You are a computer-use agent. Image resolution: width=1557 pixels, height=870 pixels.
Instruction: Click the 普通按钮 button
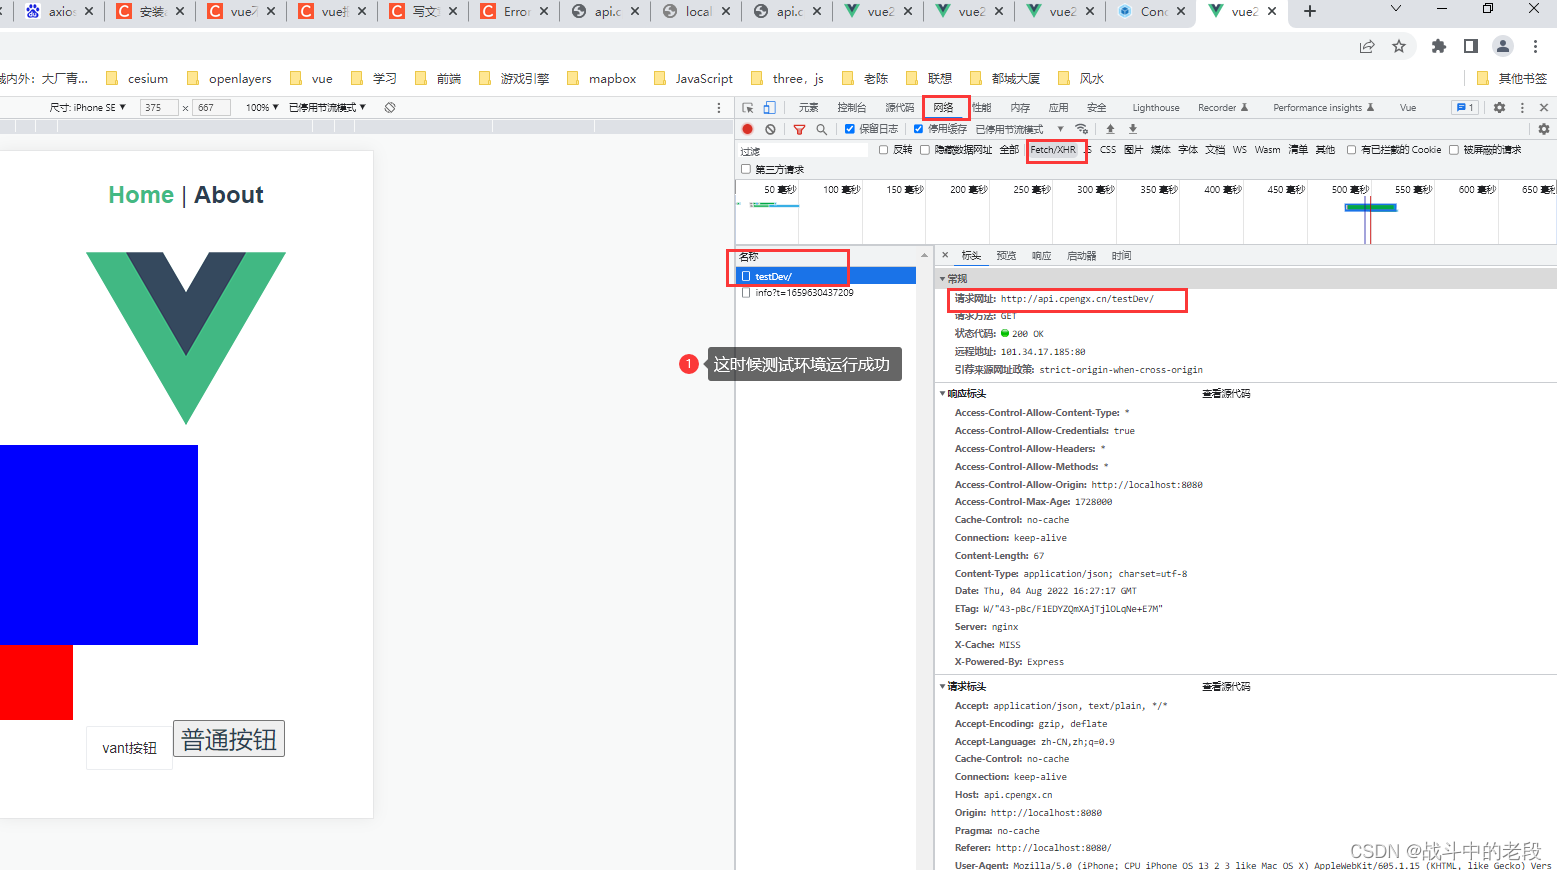point(229,739)
